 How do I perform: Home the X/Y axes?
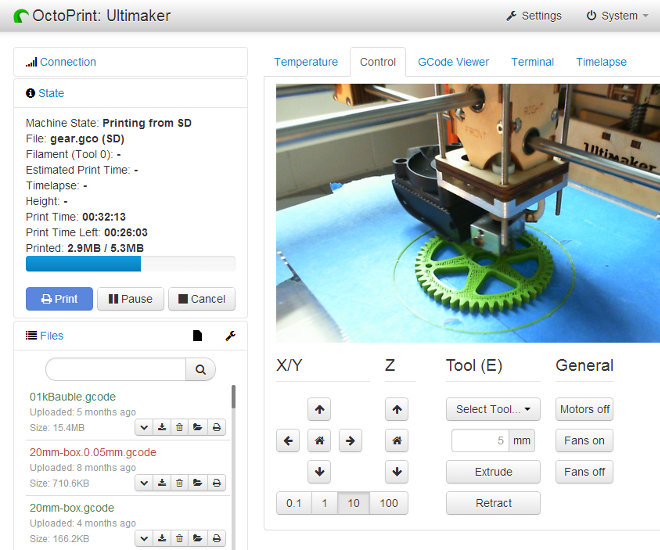tap(319, 441)
